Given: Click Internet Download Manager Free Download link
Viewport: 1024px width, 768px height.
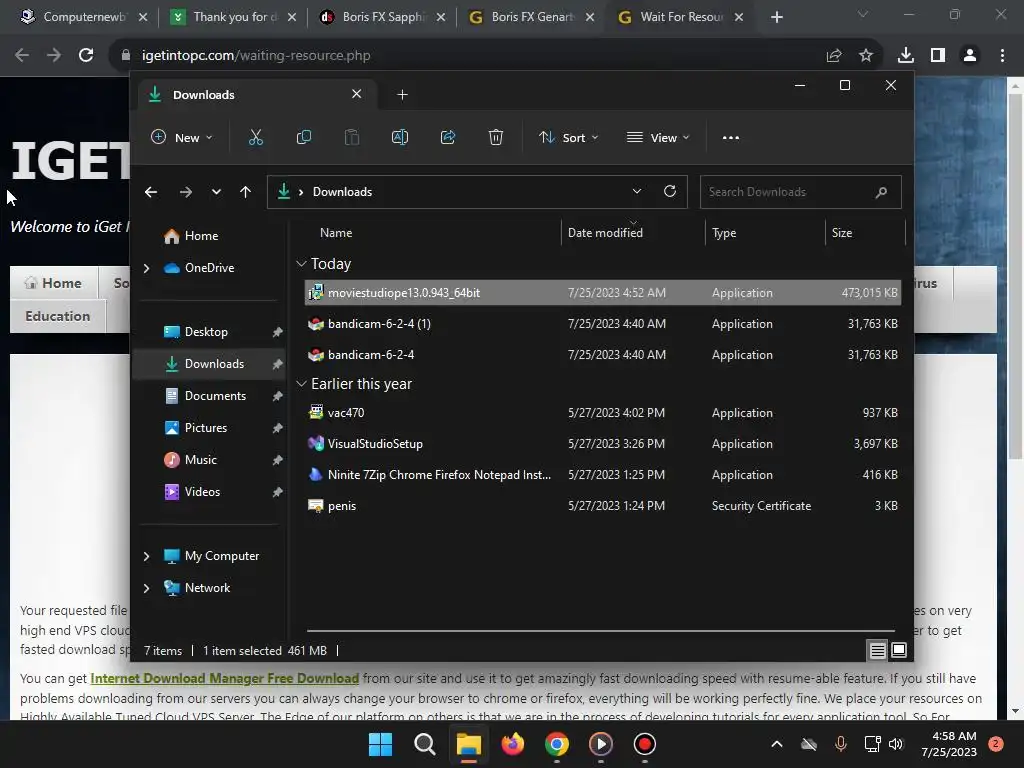Looking at the screenshot, I should (225, 679).
